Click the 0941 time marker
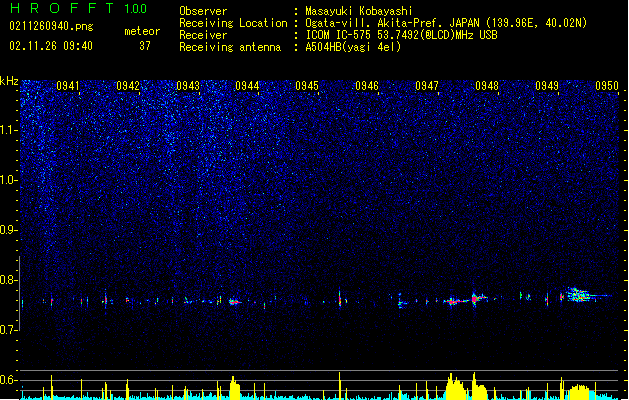Viewport: 629px width, 400px height. tap(68, 86)
